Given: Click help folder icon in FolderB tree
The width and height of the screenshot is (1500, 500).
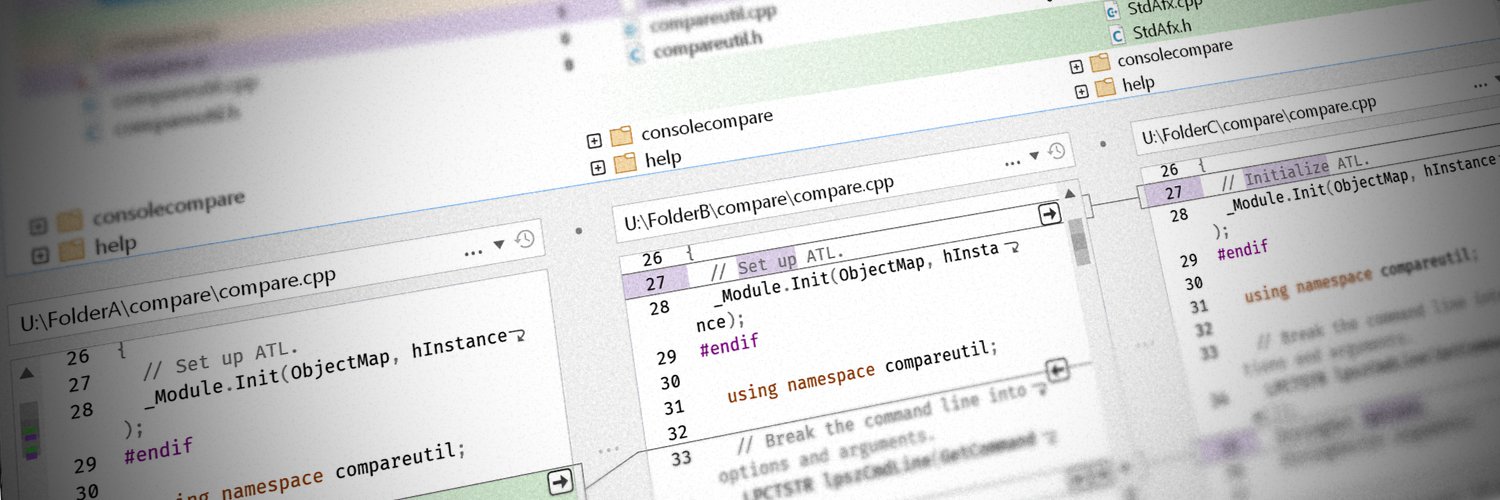Looking at the screenshot, I should click(x=624, y=164).
